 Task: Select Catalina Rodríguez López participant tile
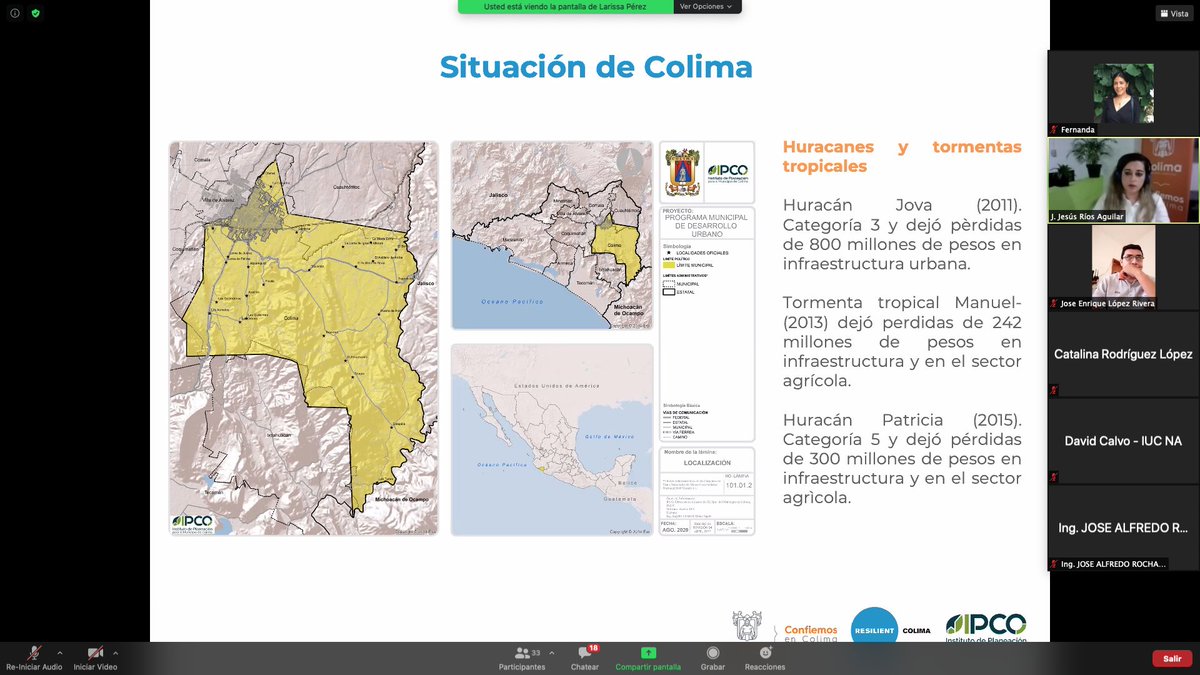tap(1122, 354)
